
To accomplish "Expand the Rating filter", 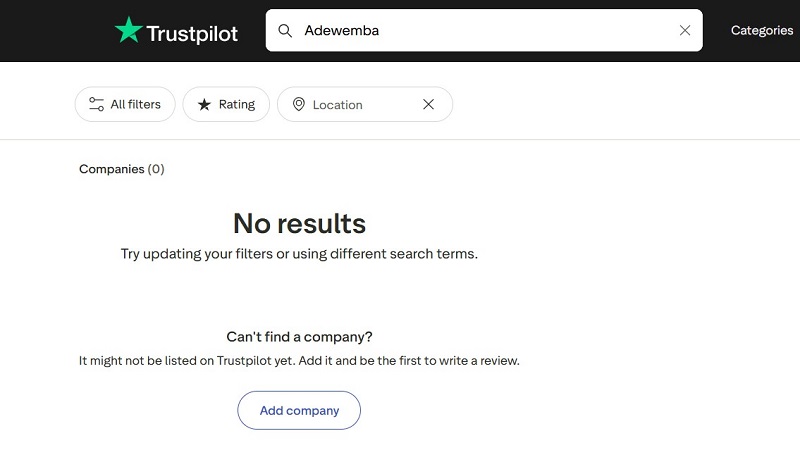I will click(x=226, y=104).
